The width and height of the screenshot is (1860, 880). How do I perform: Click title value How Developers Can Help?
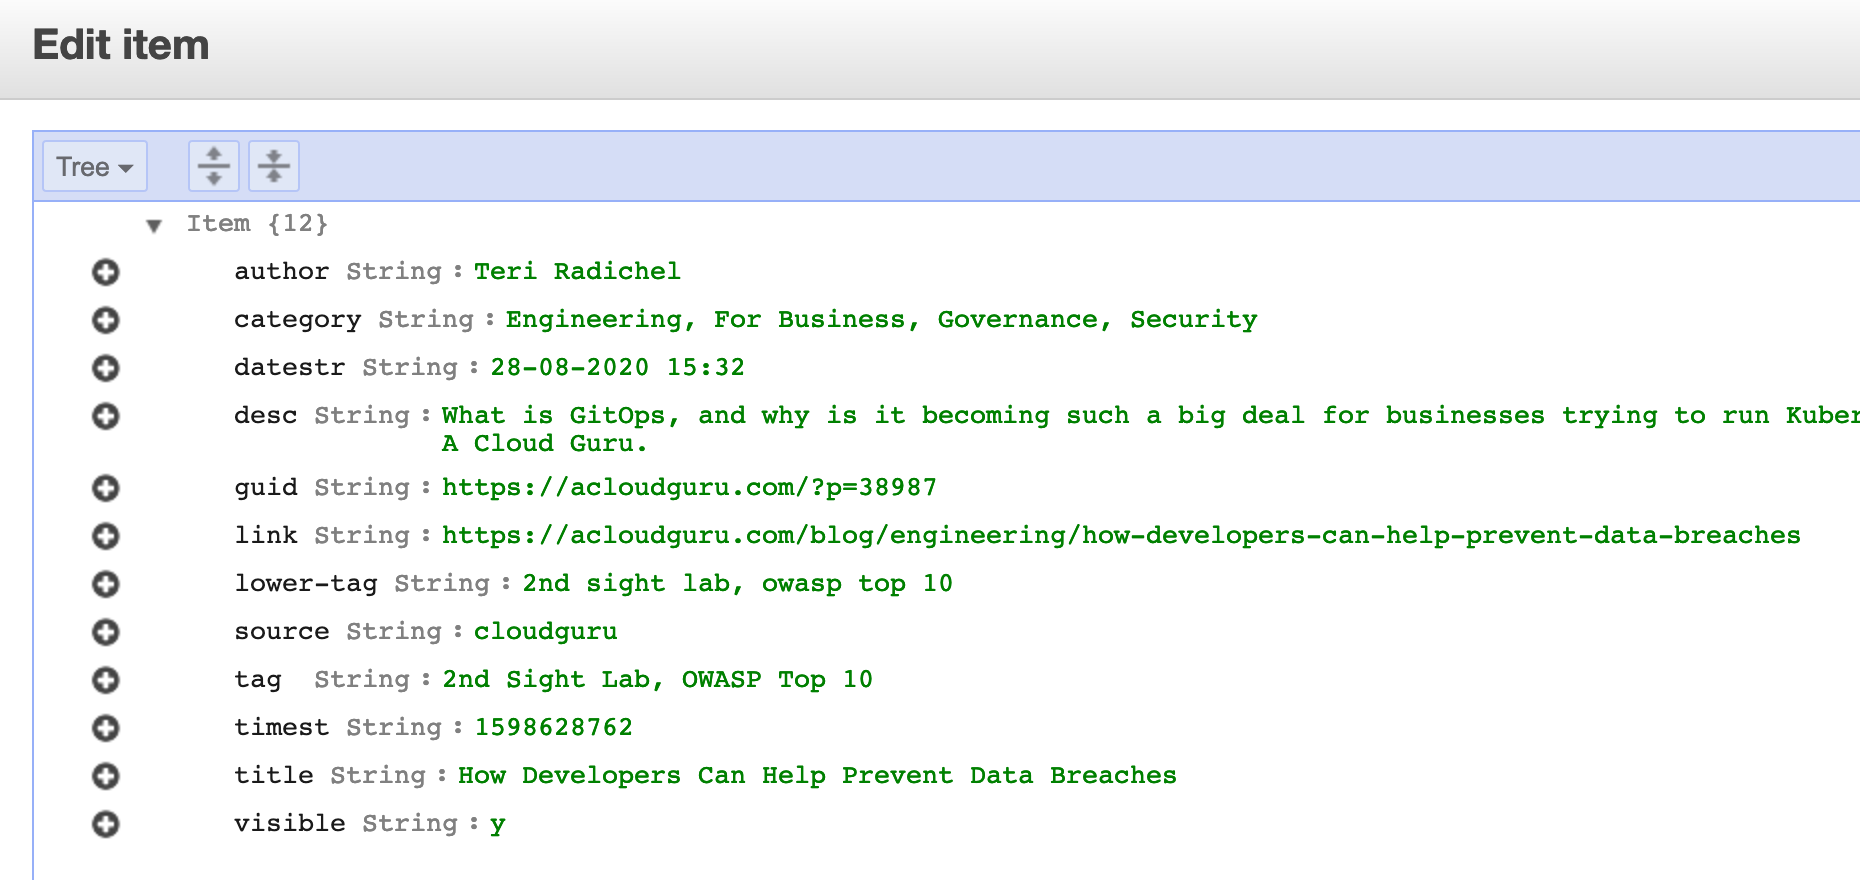click(817, 775)
